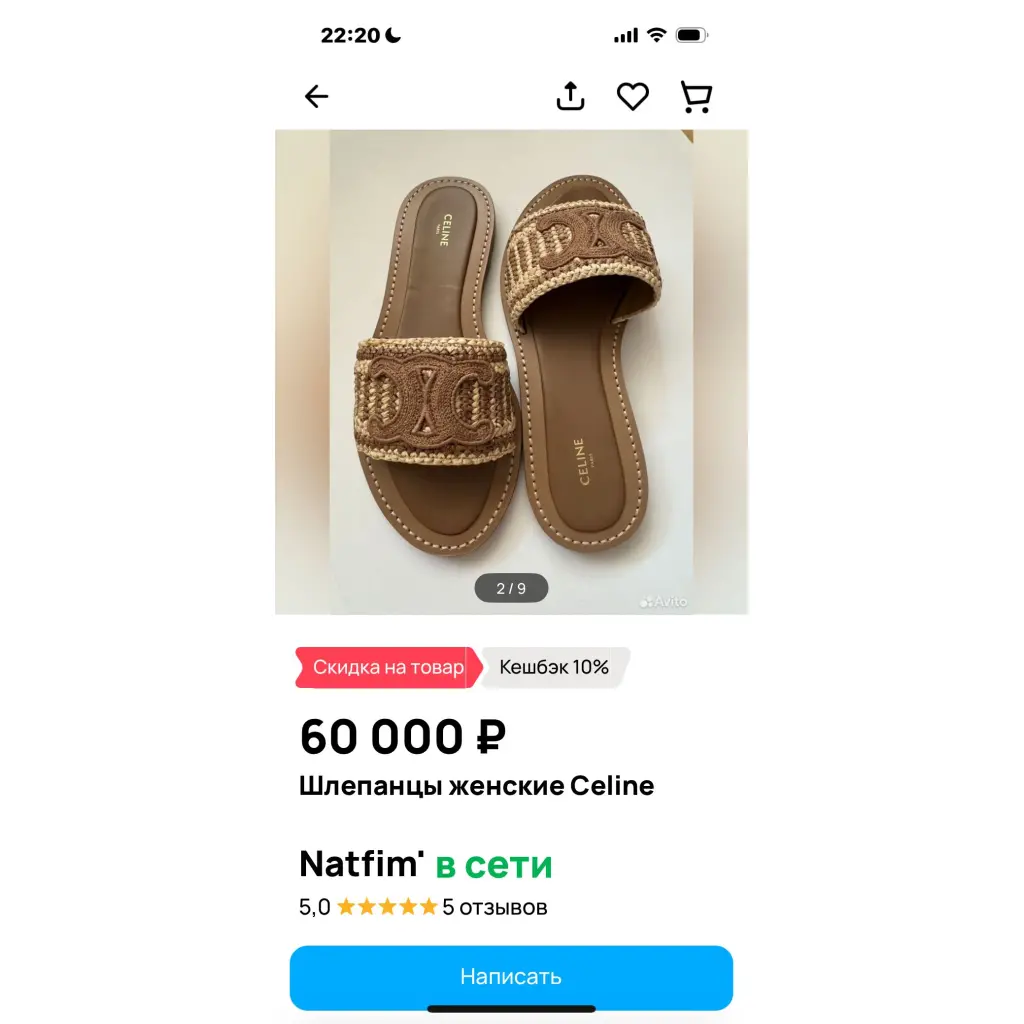Tap the Celine slippers product photo
This screenshot has height=1024, width=1024.
click(511, 370)
